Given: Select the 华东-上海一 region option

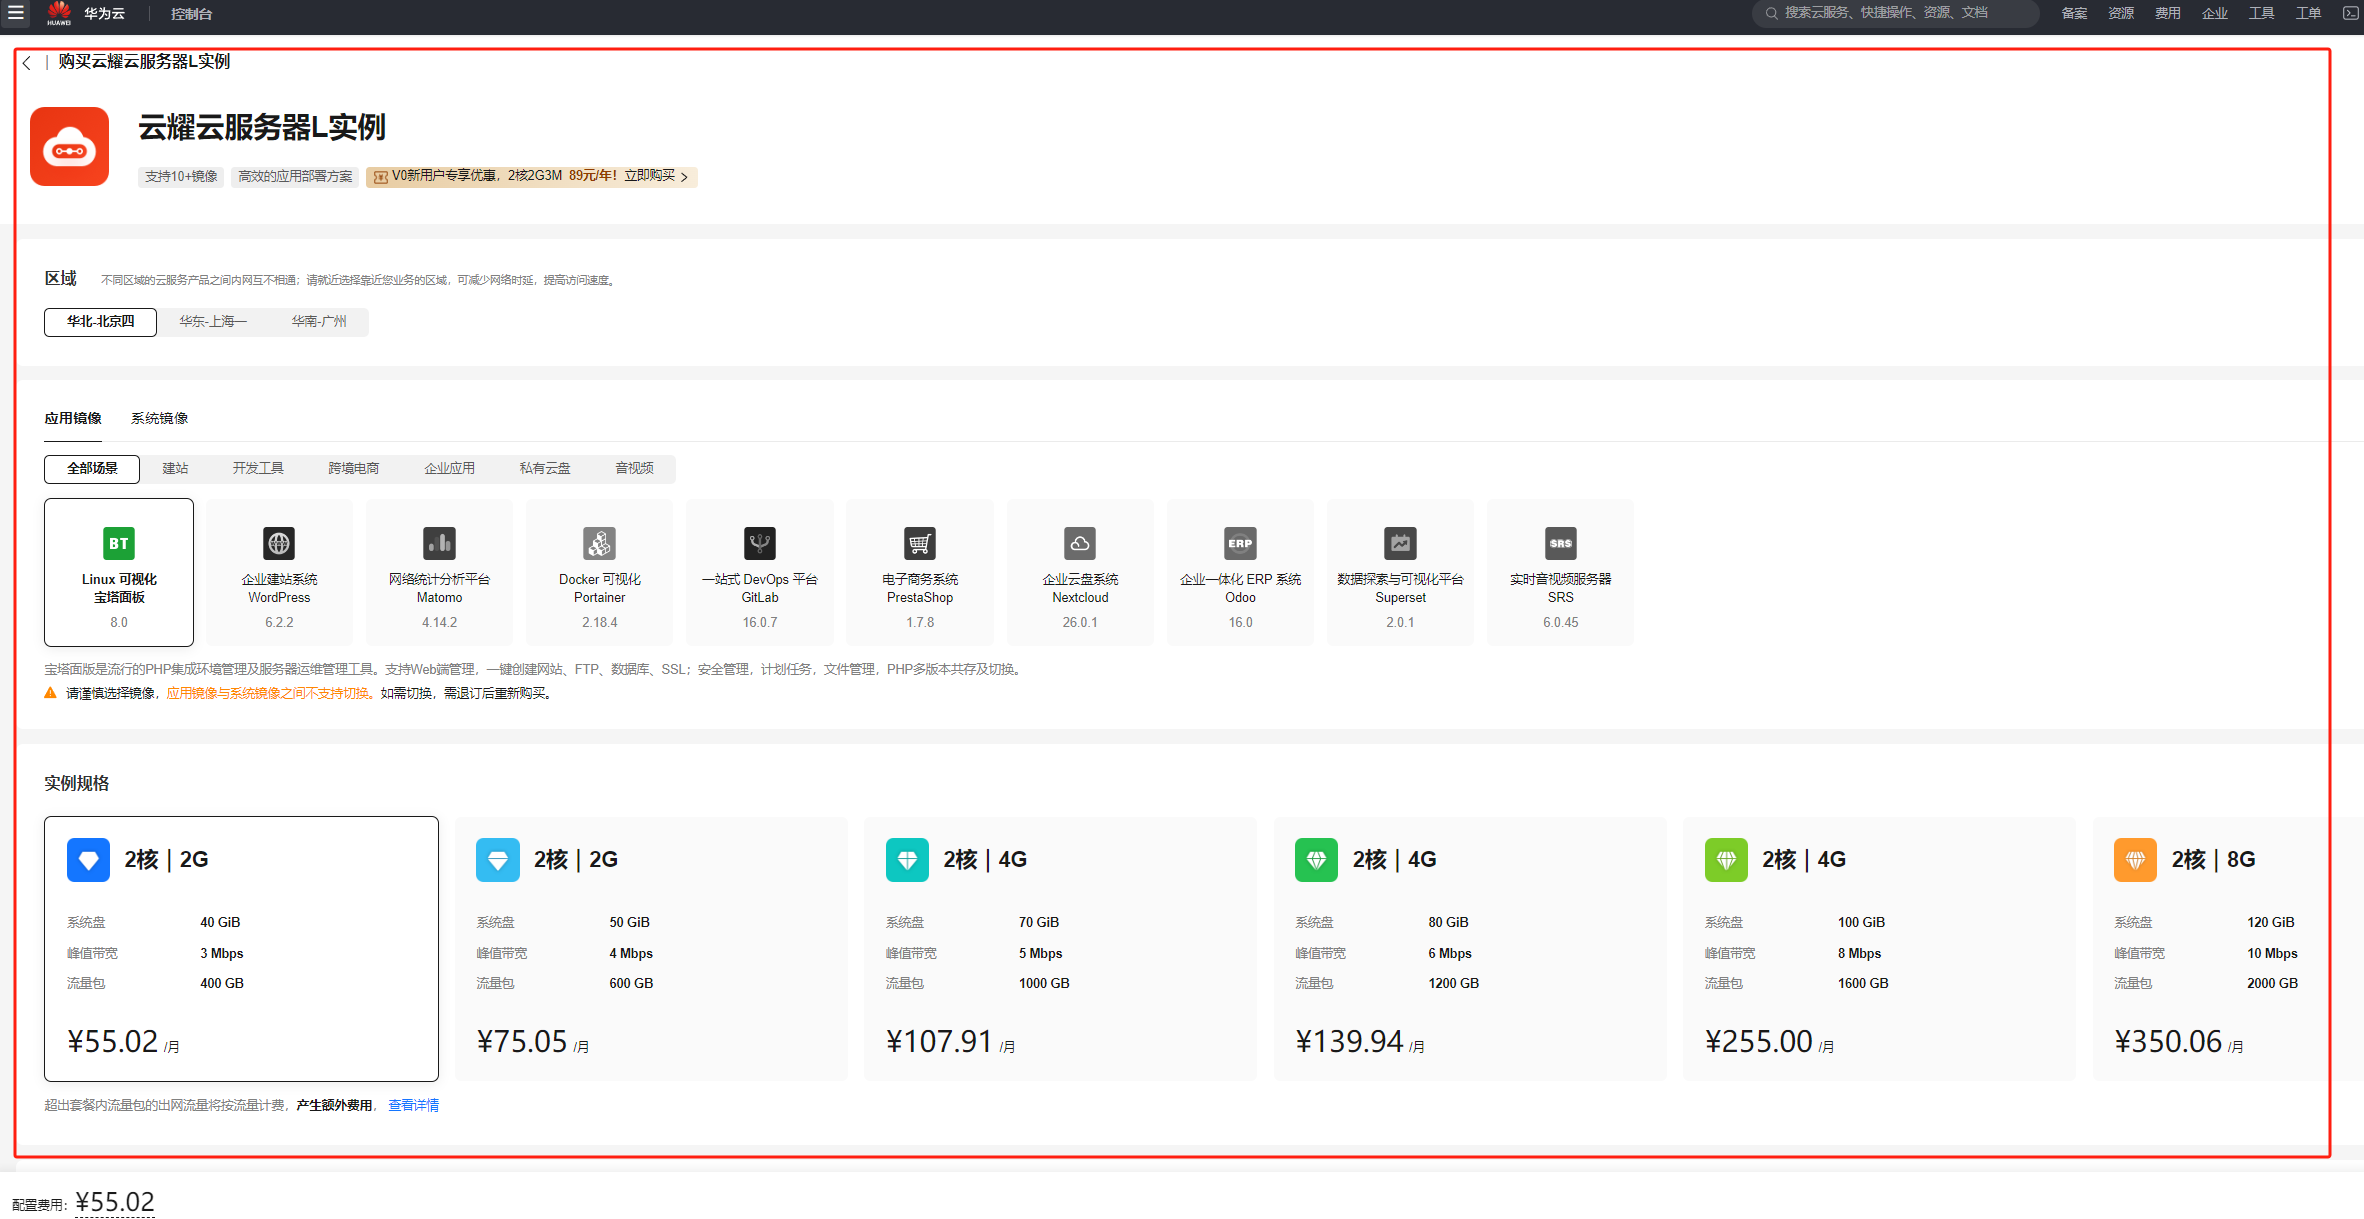Looking at the screenshot, I should 213,322.
